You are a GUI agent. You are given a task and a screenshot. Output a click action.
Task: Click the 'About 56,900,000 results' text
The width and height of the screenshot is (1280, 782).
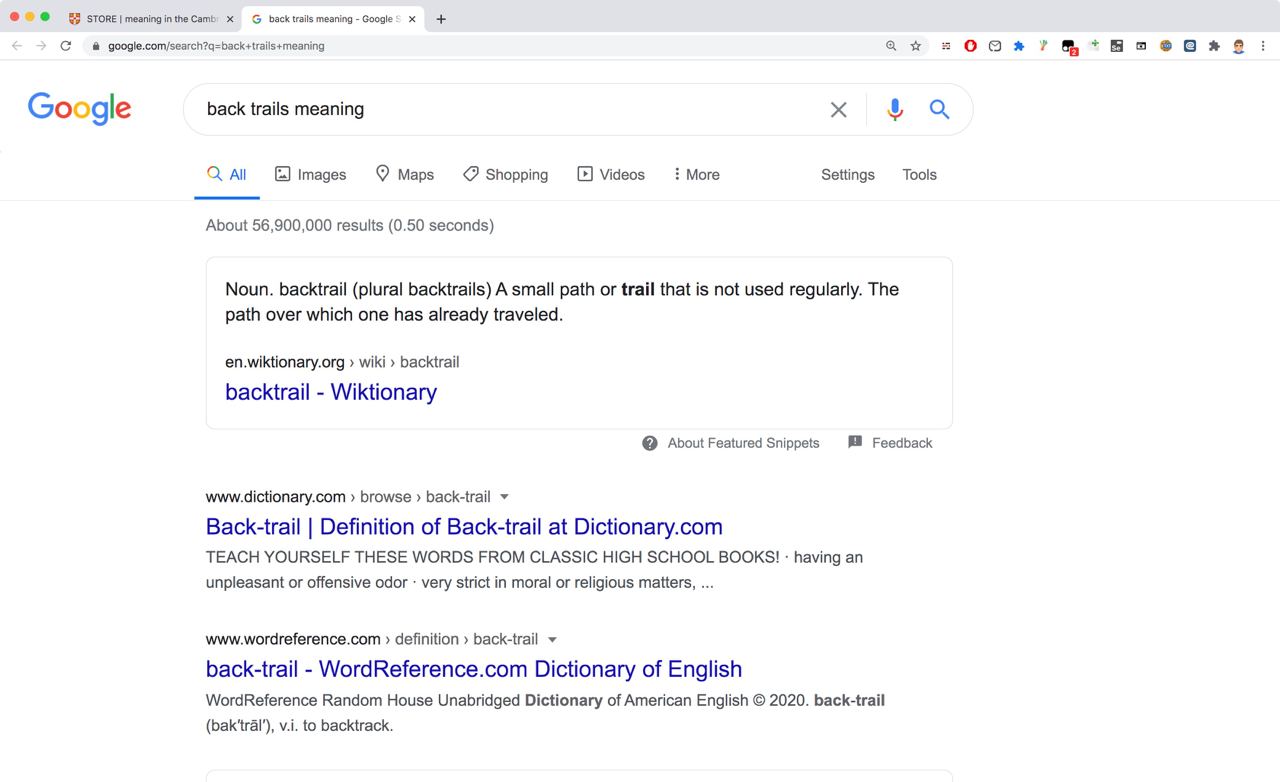[x=350, y=225]
